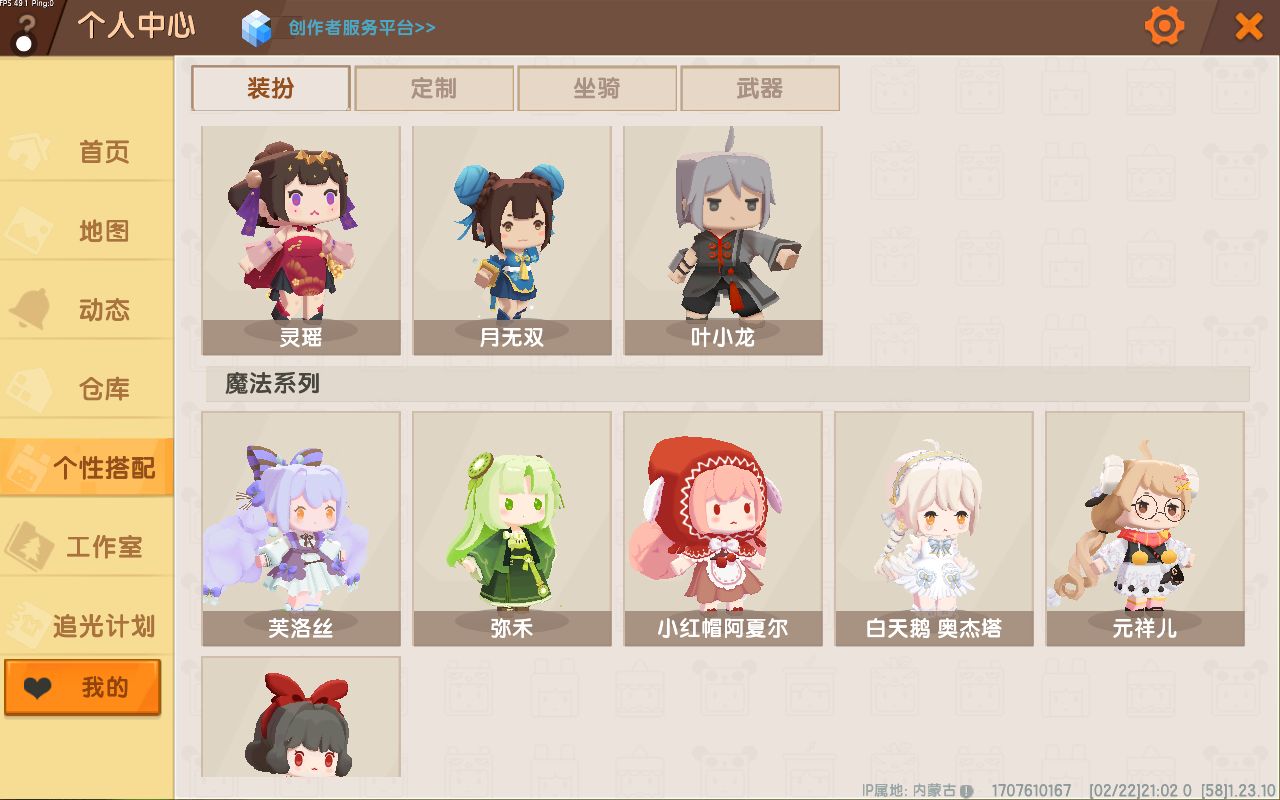Select 仓库 in the sidebar
This screenshot has width=1280, height=800.
(87, 389)
